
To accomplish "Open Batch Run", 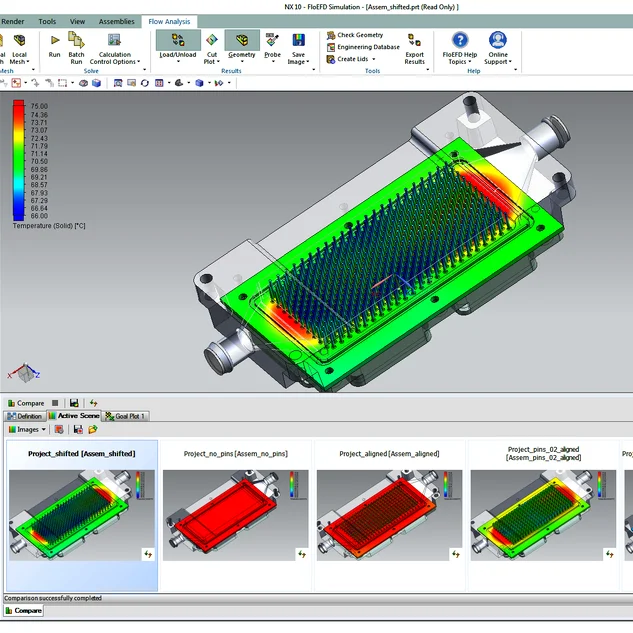I will click(76, 48).
